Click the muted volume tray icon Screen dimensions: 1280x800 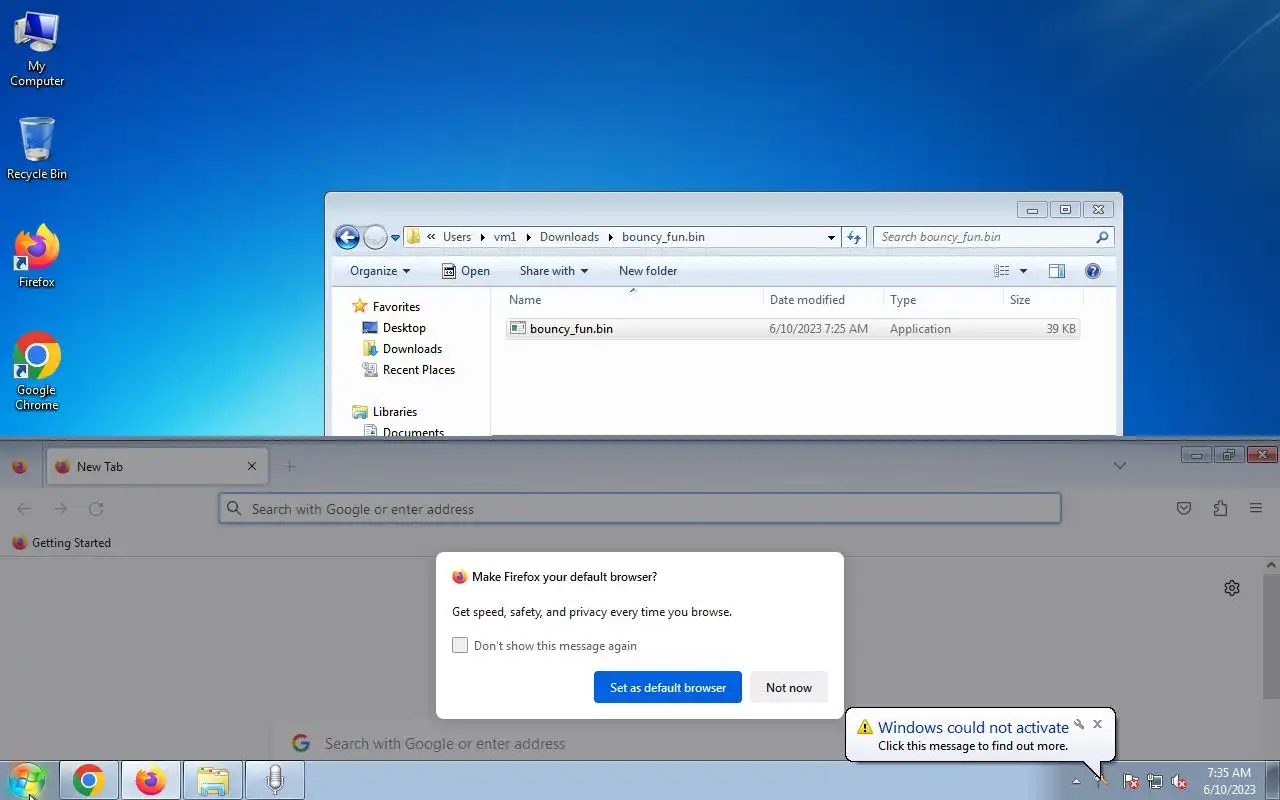[1179, 781]
